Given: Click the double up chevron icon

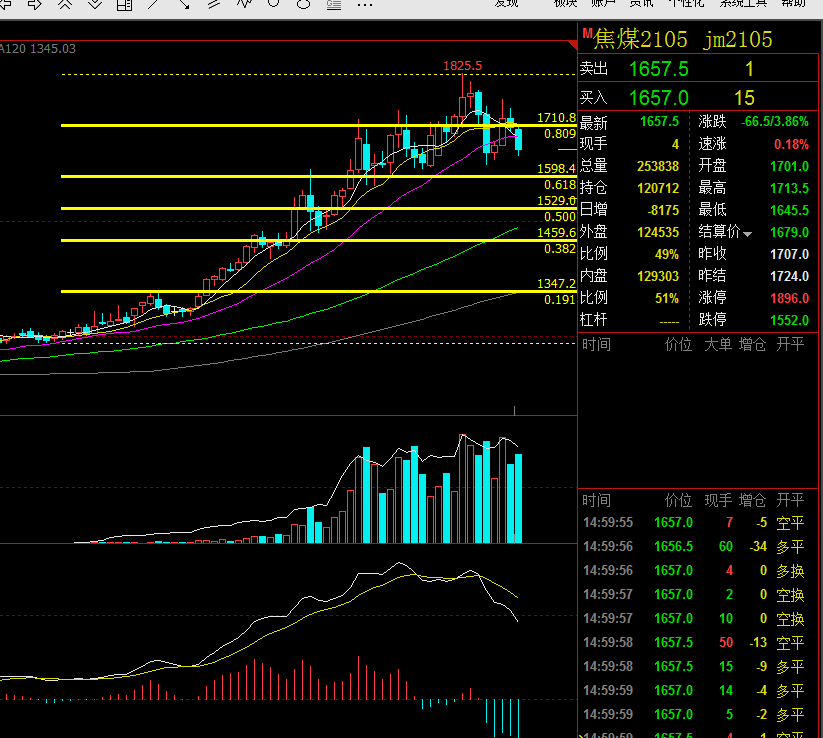Looking at the screenshot, I should pyautogui.click(x=65, y=5).
